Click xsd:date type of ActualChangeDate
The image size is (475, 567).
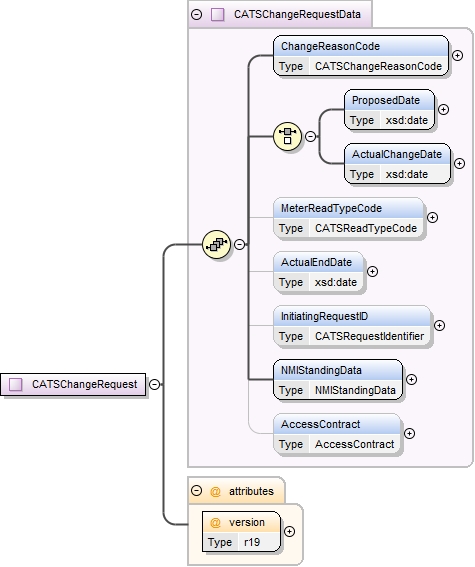407,174
